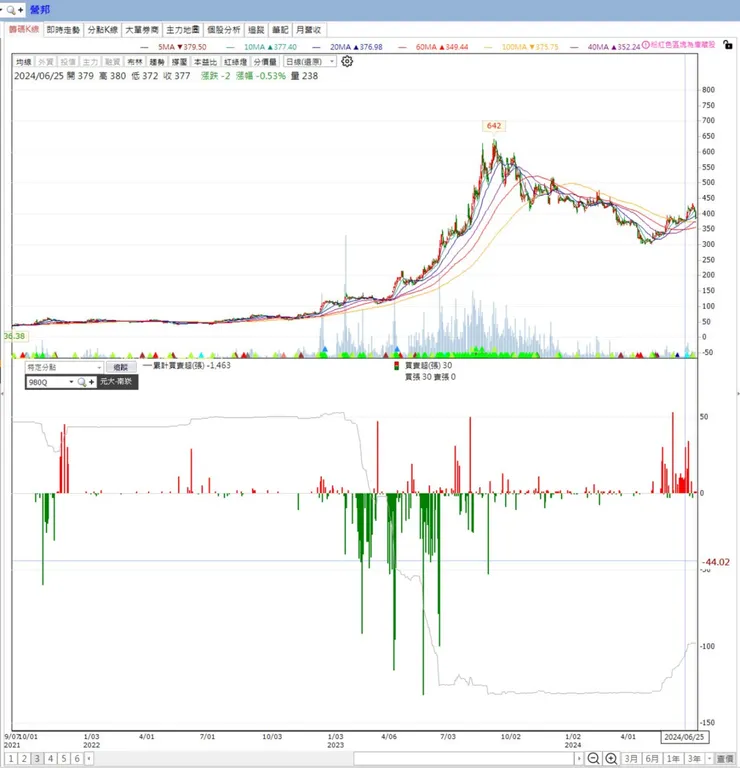Set chart range to 6月

pos(652,759)
